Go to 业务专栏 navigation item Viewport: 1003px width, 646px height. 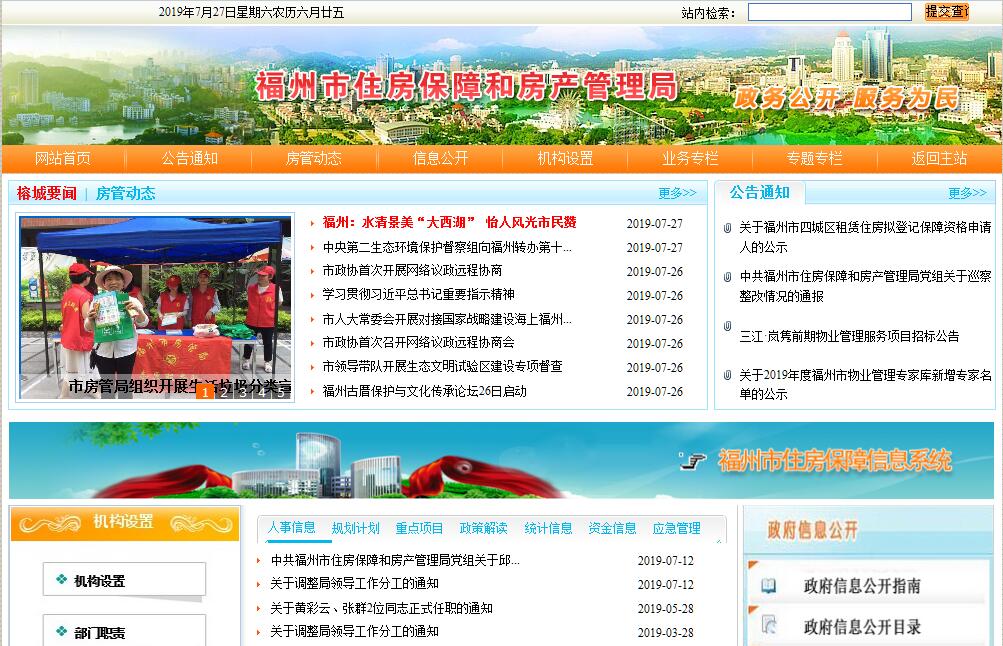690,158
